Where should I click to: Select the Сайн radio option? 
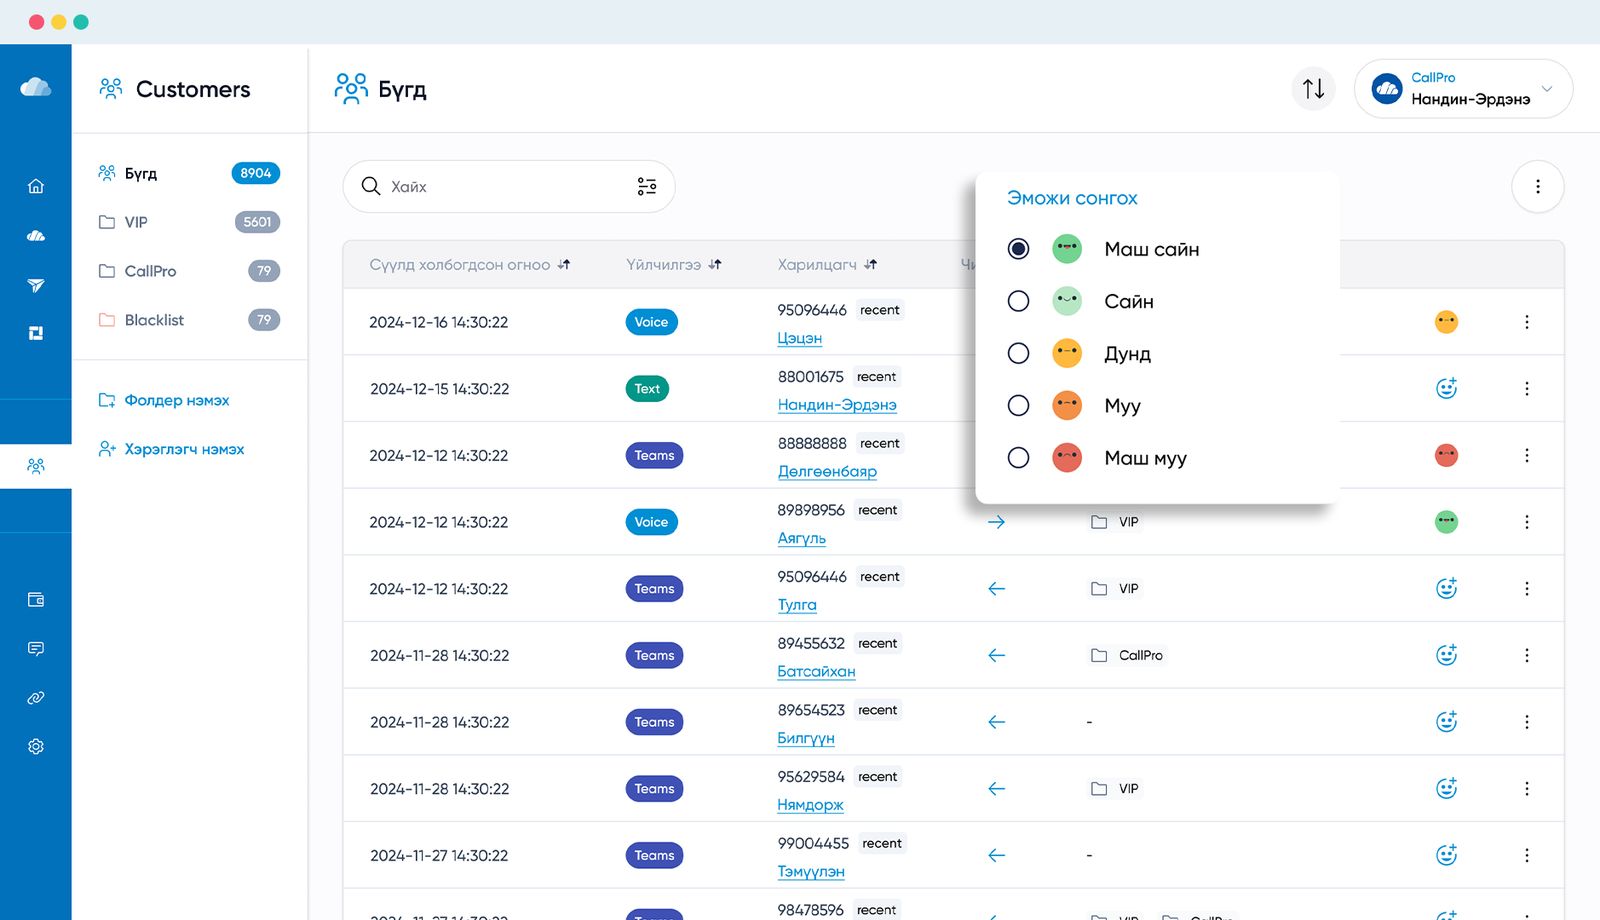(1018, 301)
